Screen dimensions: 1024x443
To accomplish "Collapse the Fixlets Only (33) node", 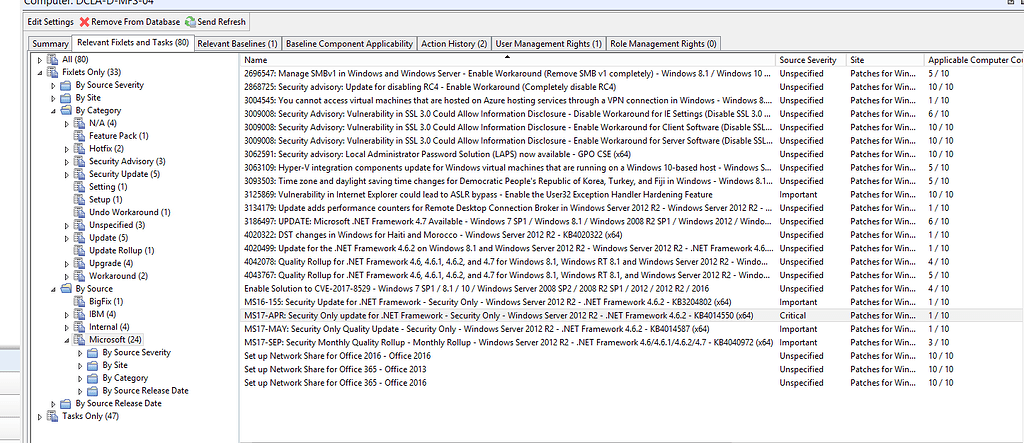I will (x=41, y=73).
